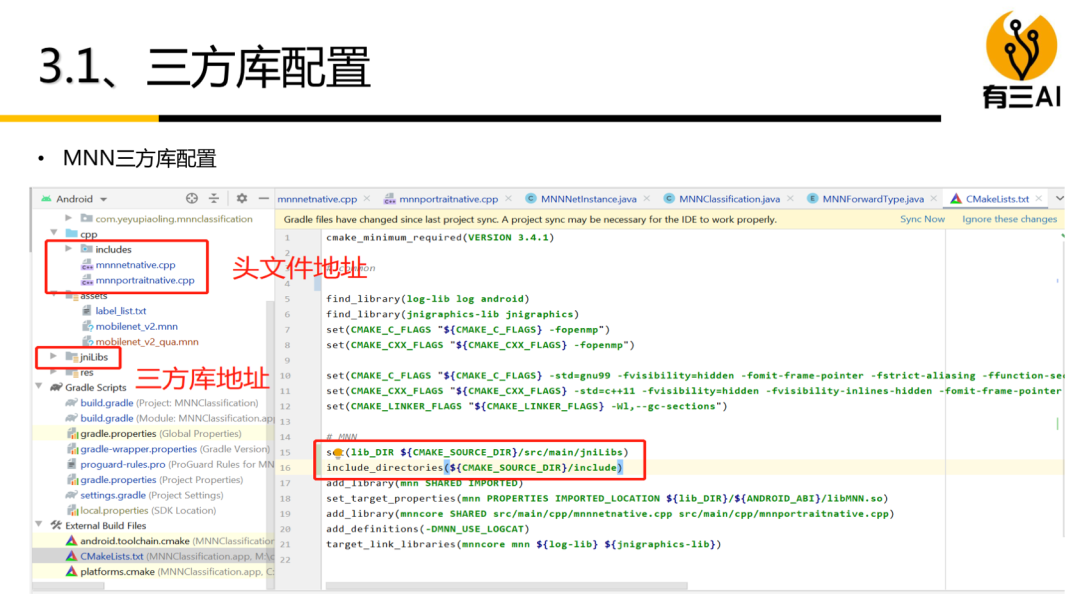The height and width of the screenshot is (608, 1080).
Task: Click the Android robot icon in view selector
Action: 46,198
